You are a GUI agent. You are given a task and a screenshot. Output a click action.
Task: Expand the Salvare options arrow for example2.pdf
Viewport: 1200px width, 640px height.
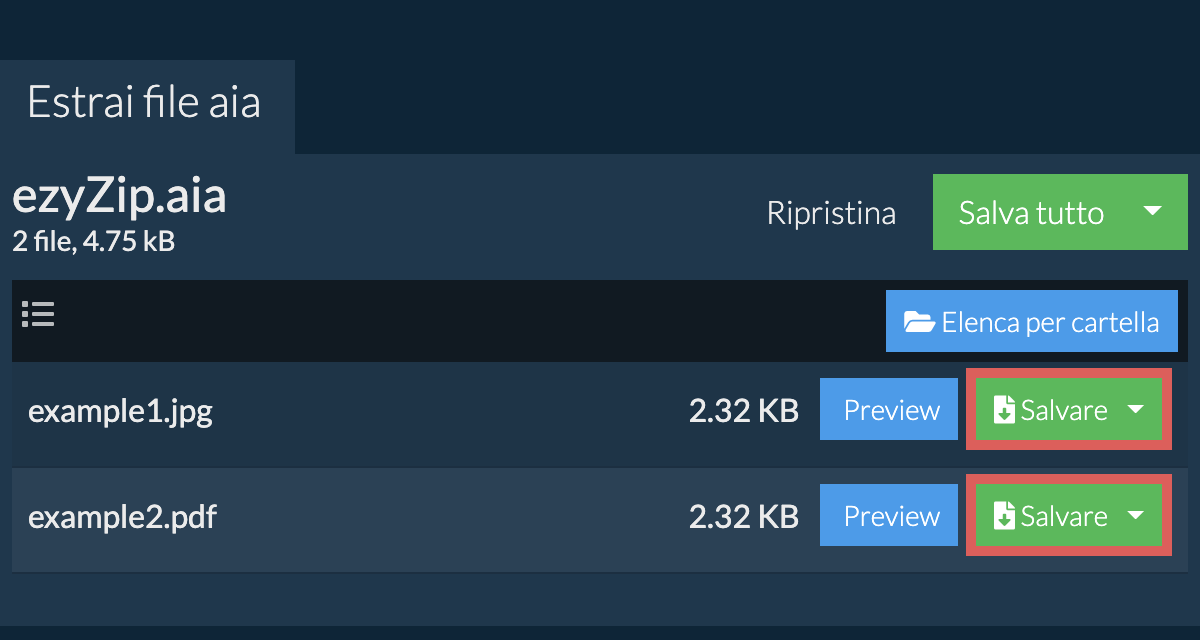(x=1135, y=516)
